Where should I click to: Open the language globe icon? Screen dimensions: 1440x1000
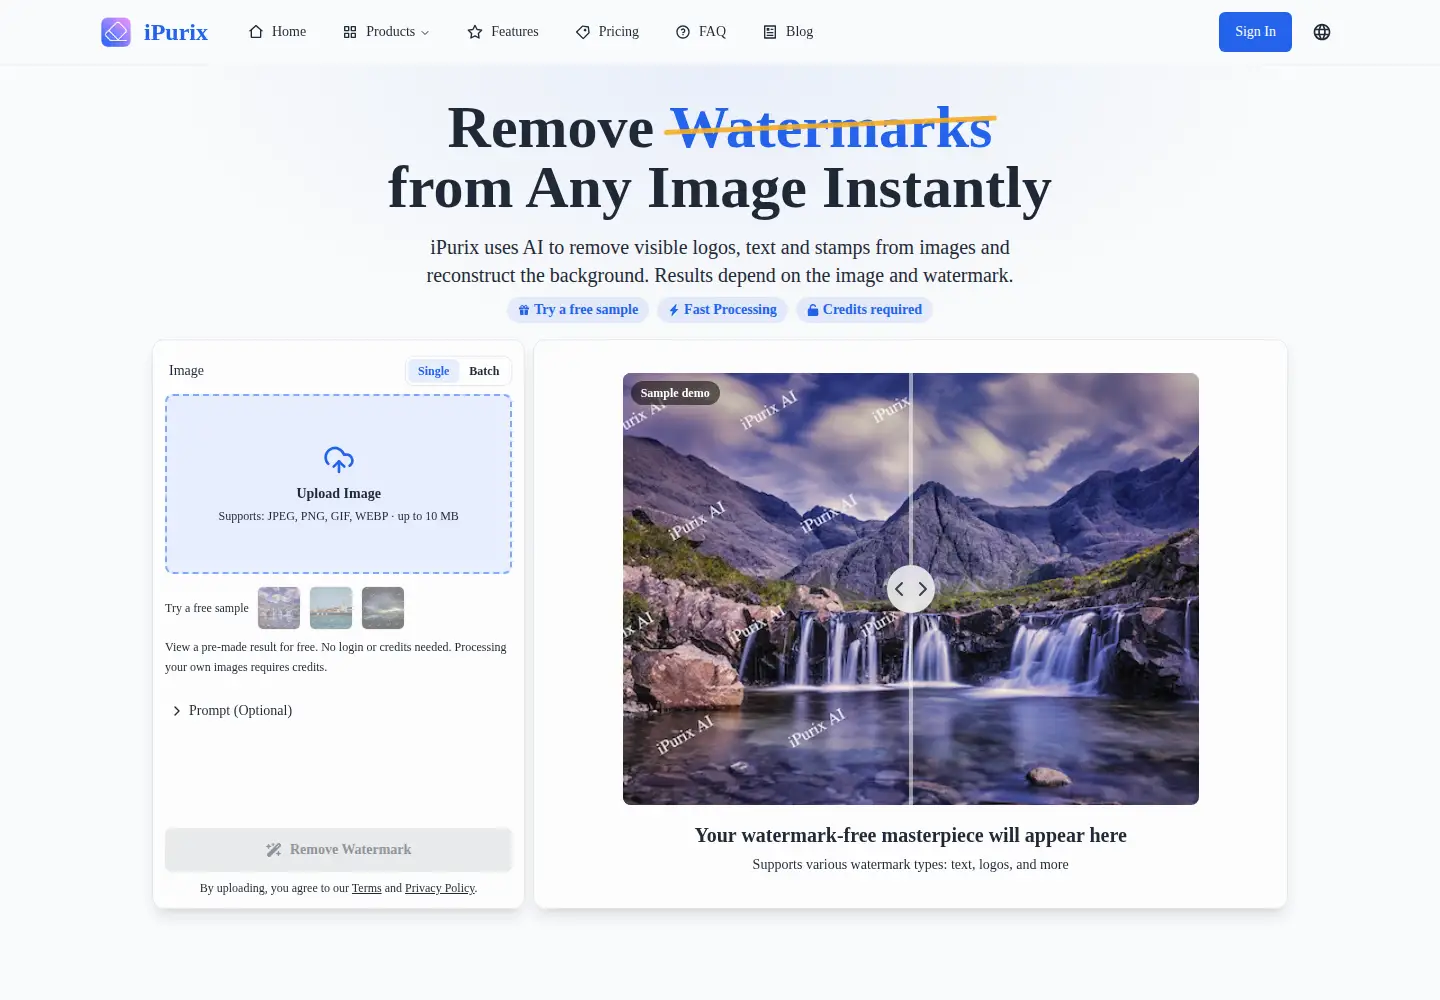pos(1322,32)
